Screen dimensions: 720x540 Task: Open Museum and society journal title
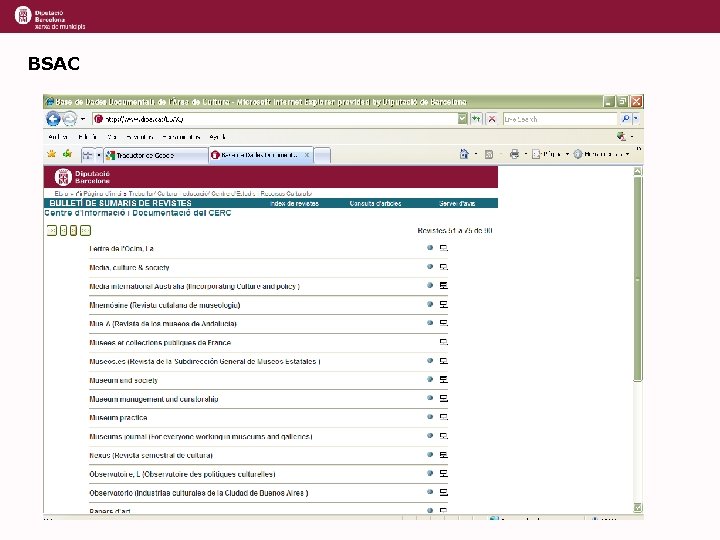pos(124,380)
